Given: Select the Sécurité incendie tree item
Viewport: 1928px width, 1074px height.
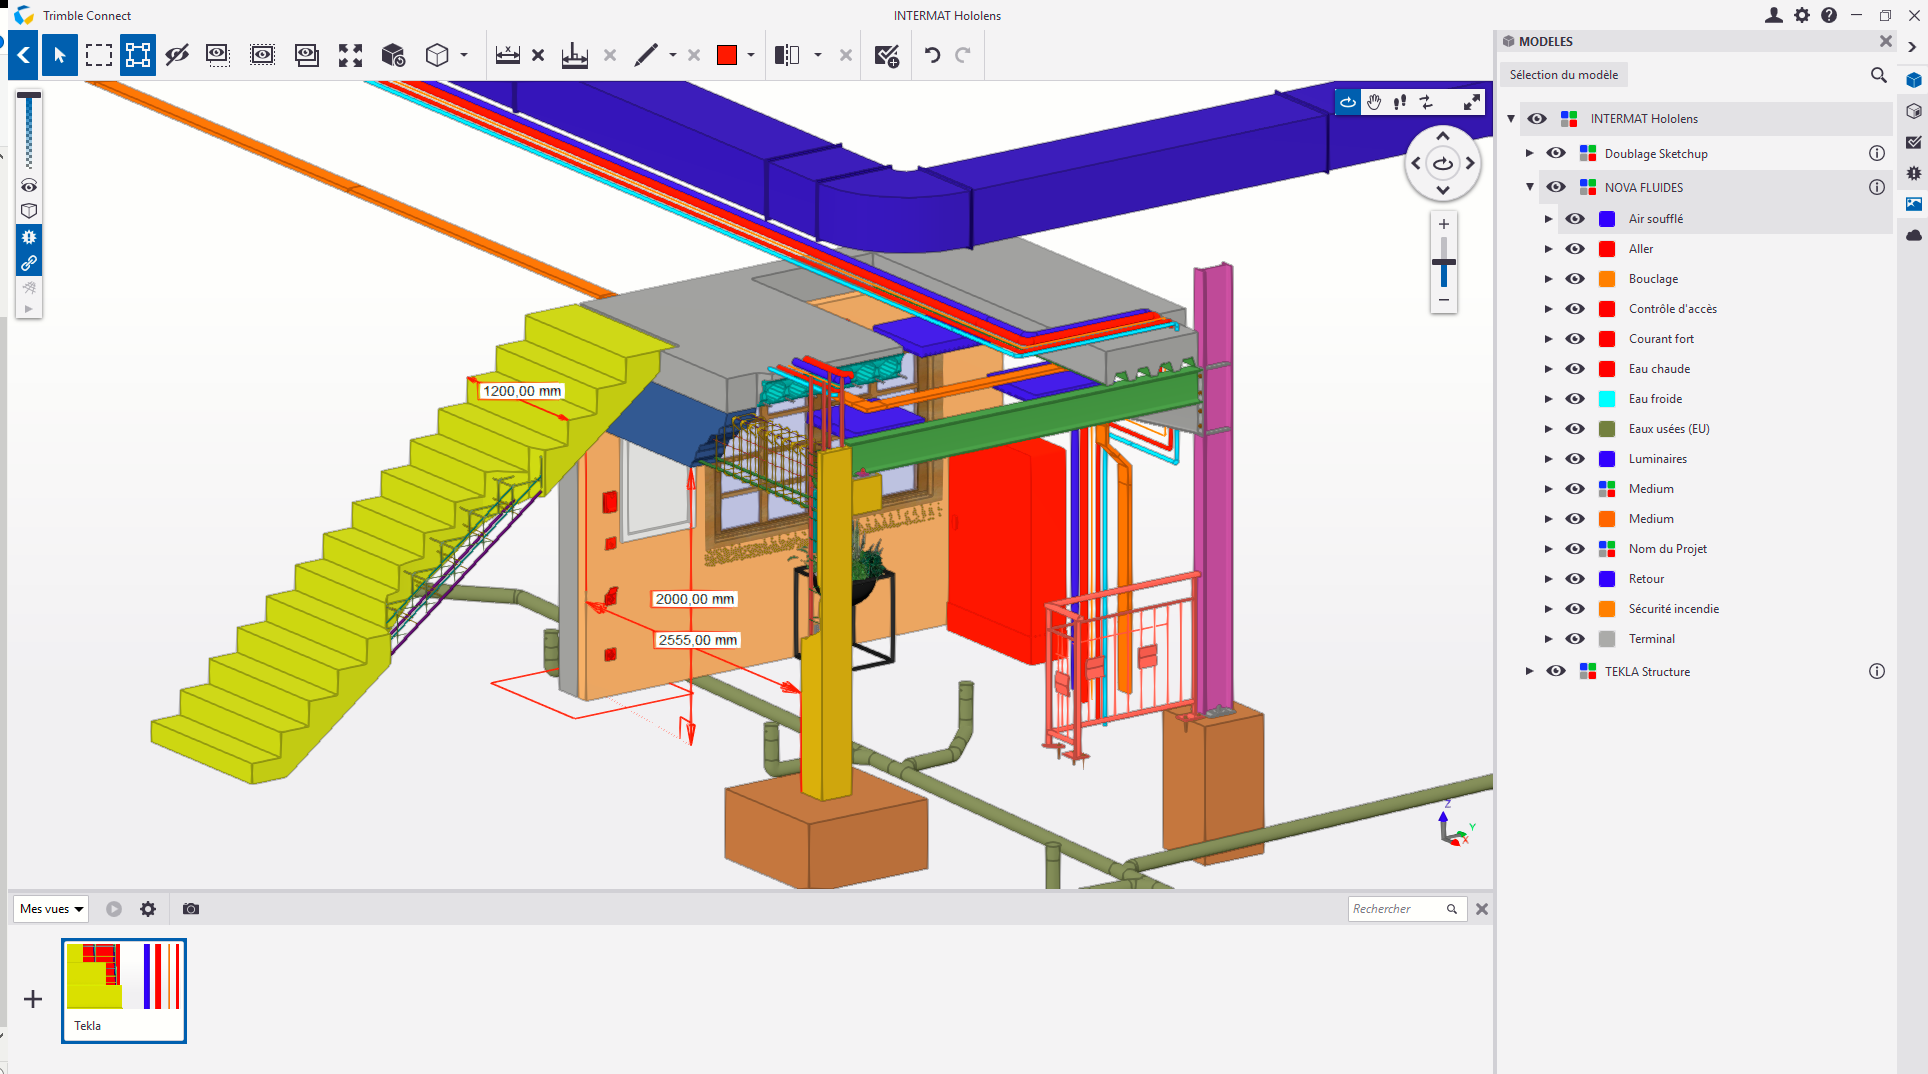Looking at the screenshot, I should (x=1673, y=609).
